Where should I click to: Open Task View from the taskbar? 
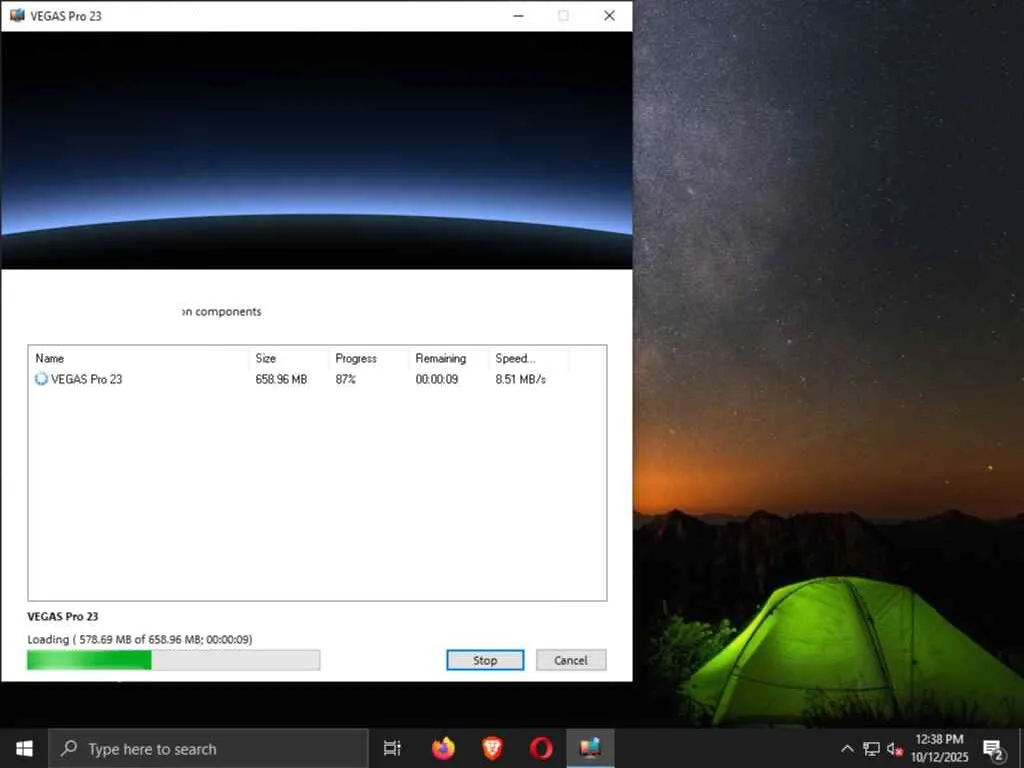tap(392, 748)
